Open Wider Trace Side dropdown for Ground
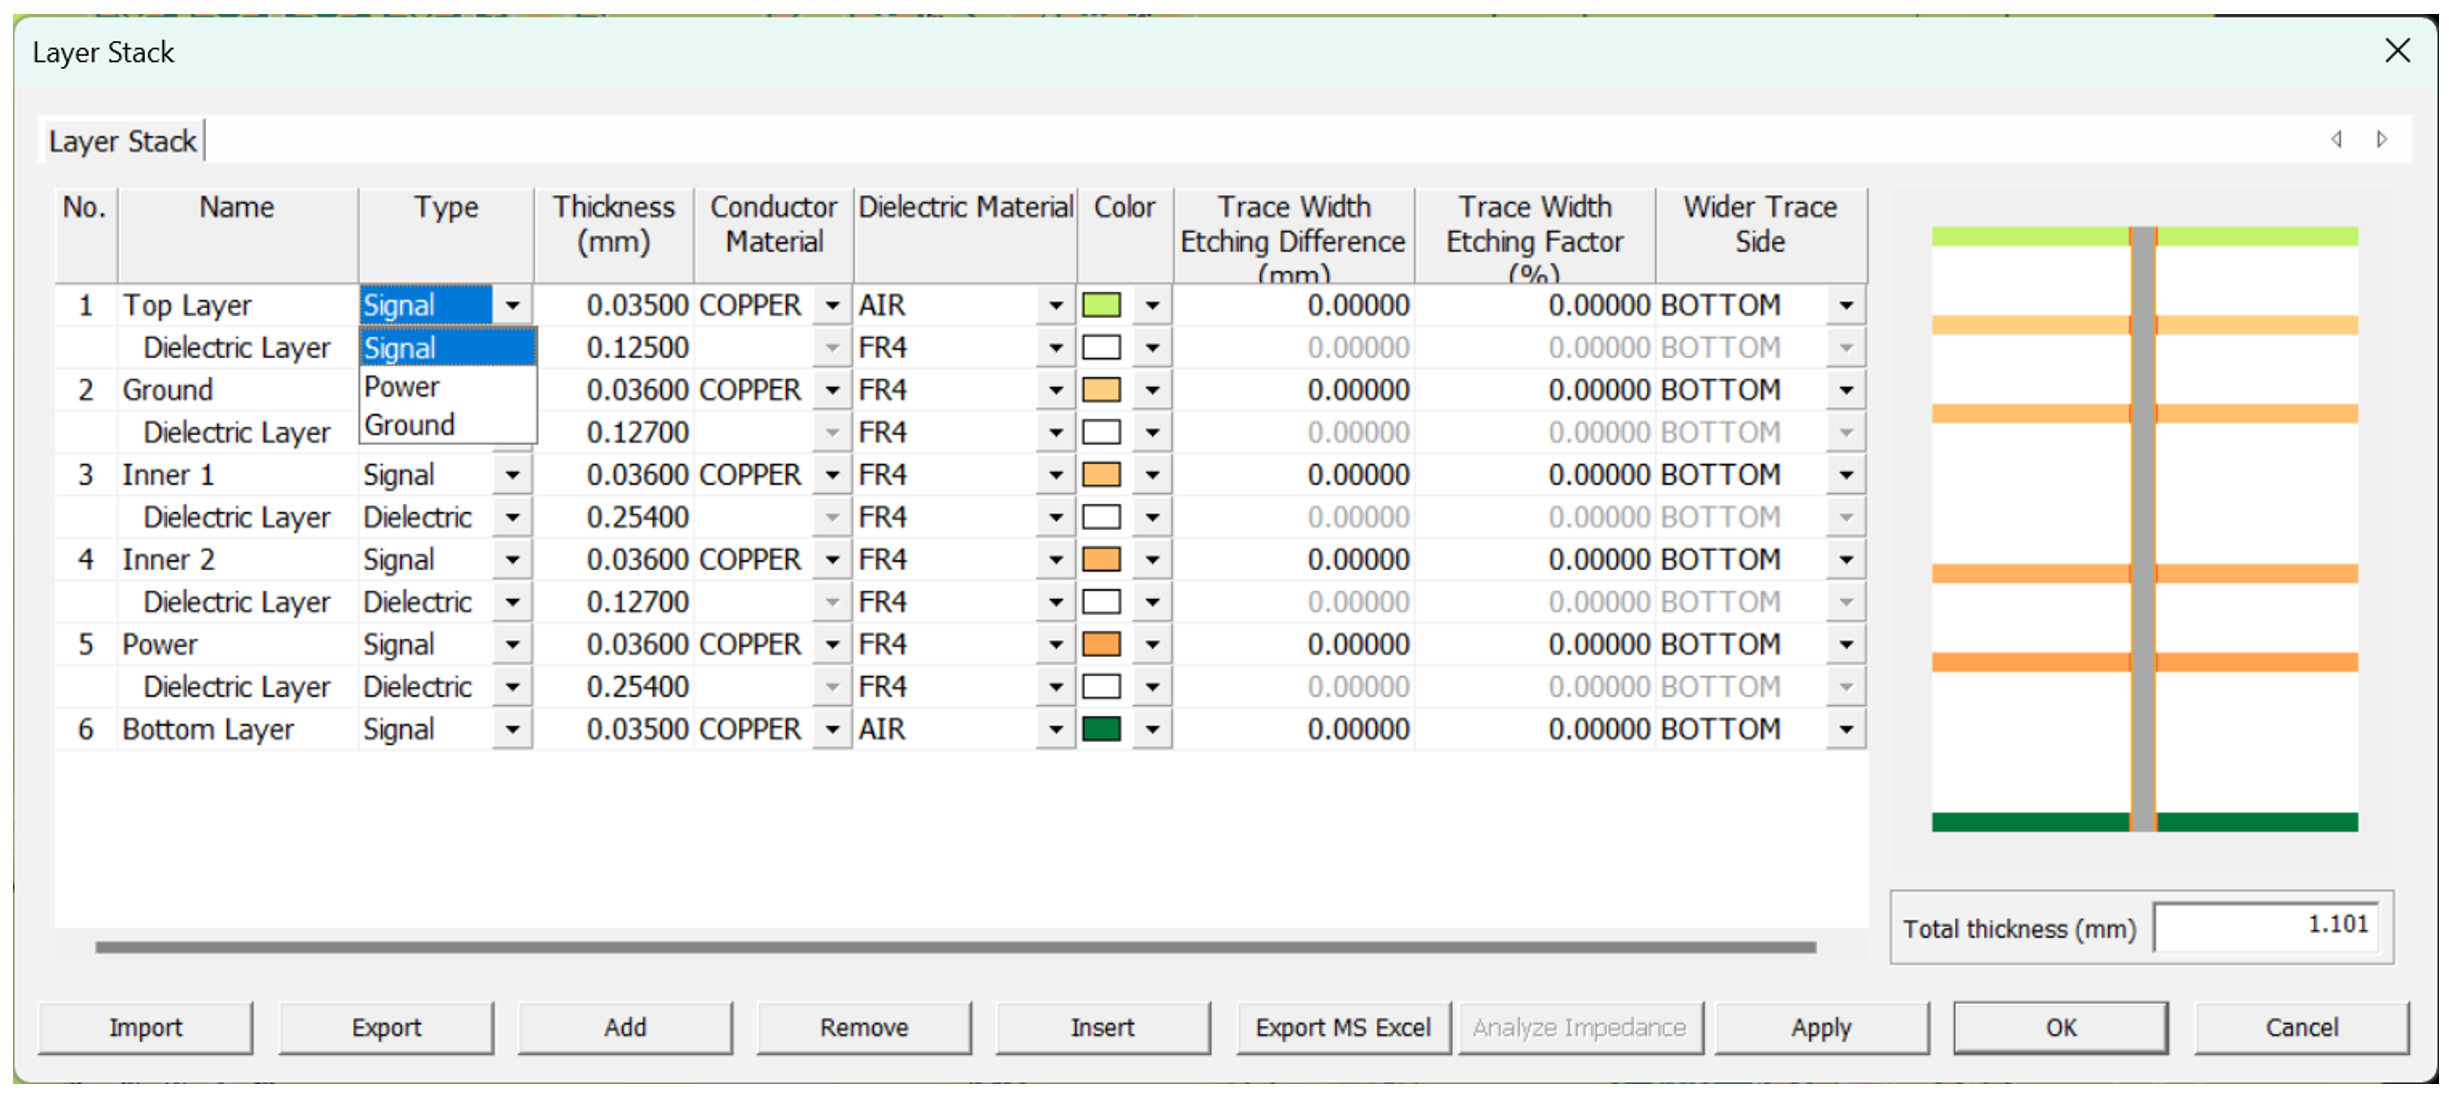The width and height of the screenshot is (2449, 1099). pos(1845,390)
